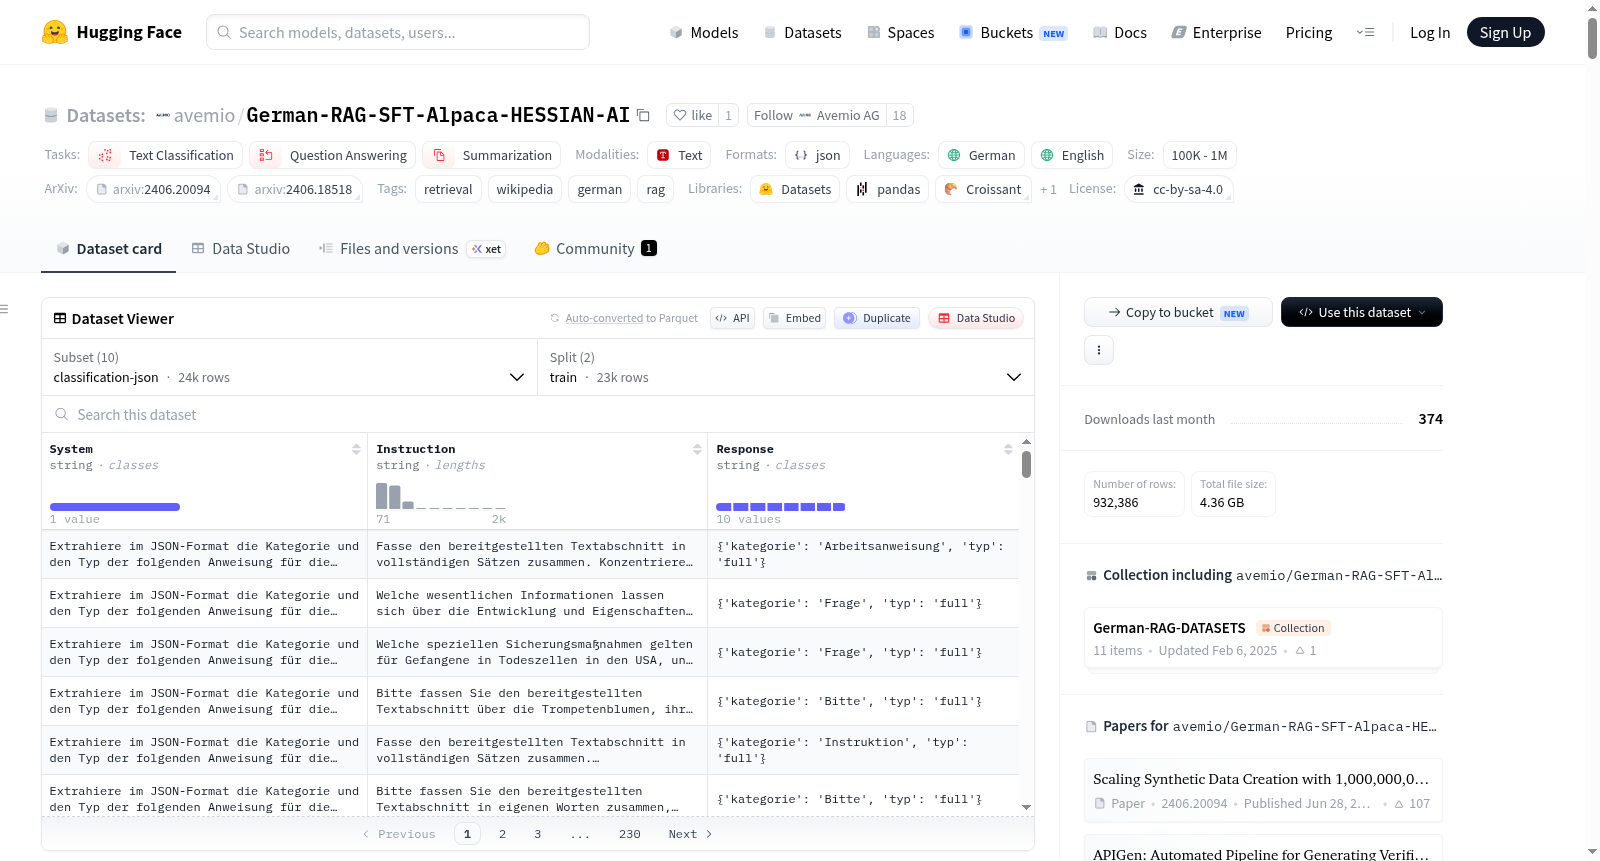
Task: Open Data Studio button in viewer header
Action: tap(976, 318)
